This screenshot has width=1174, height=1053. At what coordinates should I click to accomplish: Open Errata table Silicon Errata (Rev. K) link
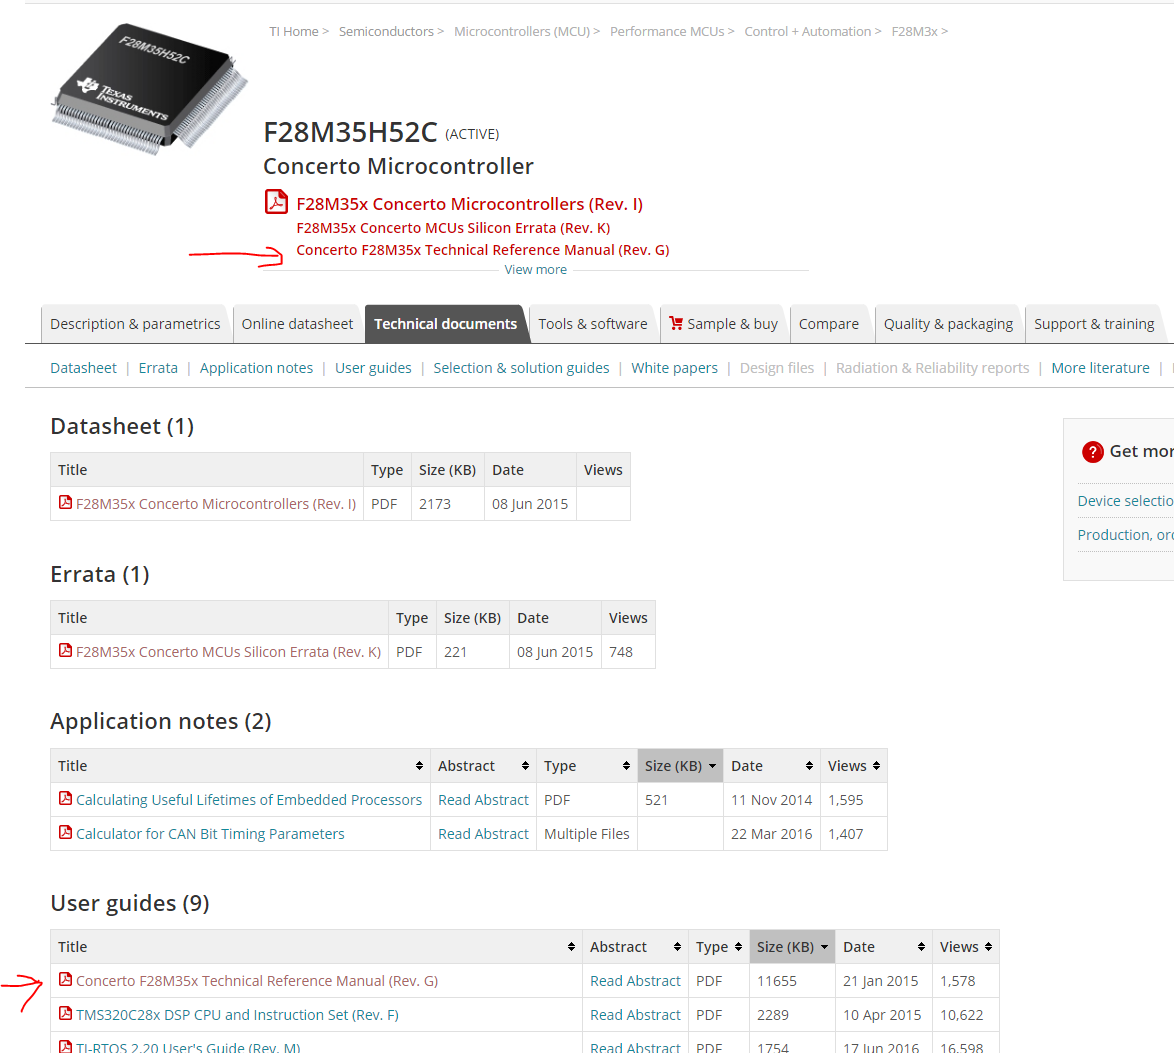pos(228,652)
